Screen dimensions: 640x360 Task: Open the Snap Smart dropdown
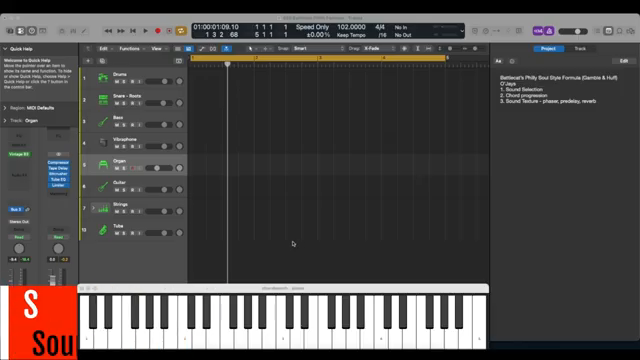pyautogui.click(x=318, y=49)
